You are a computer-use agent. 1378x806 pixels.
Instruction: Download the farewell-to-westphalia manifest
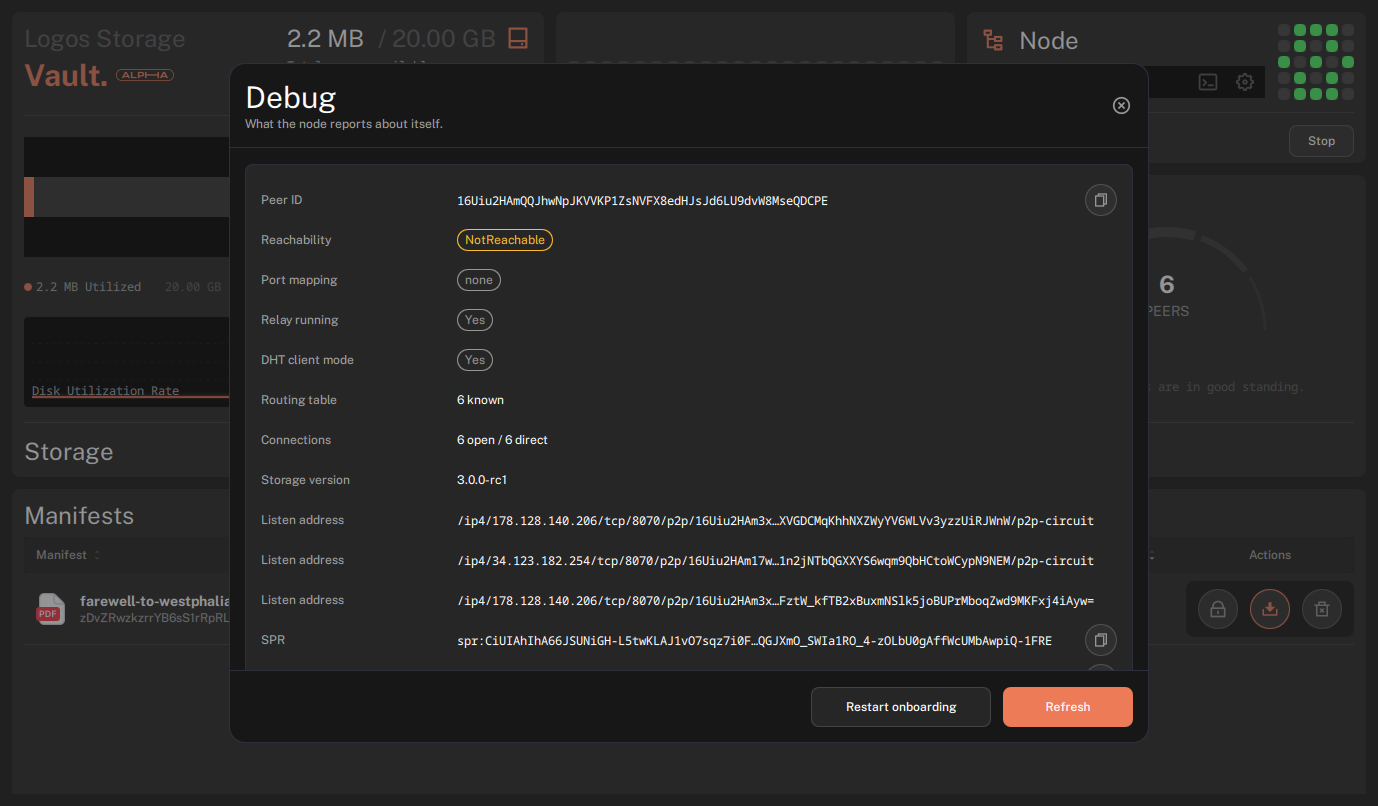1270,608
